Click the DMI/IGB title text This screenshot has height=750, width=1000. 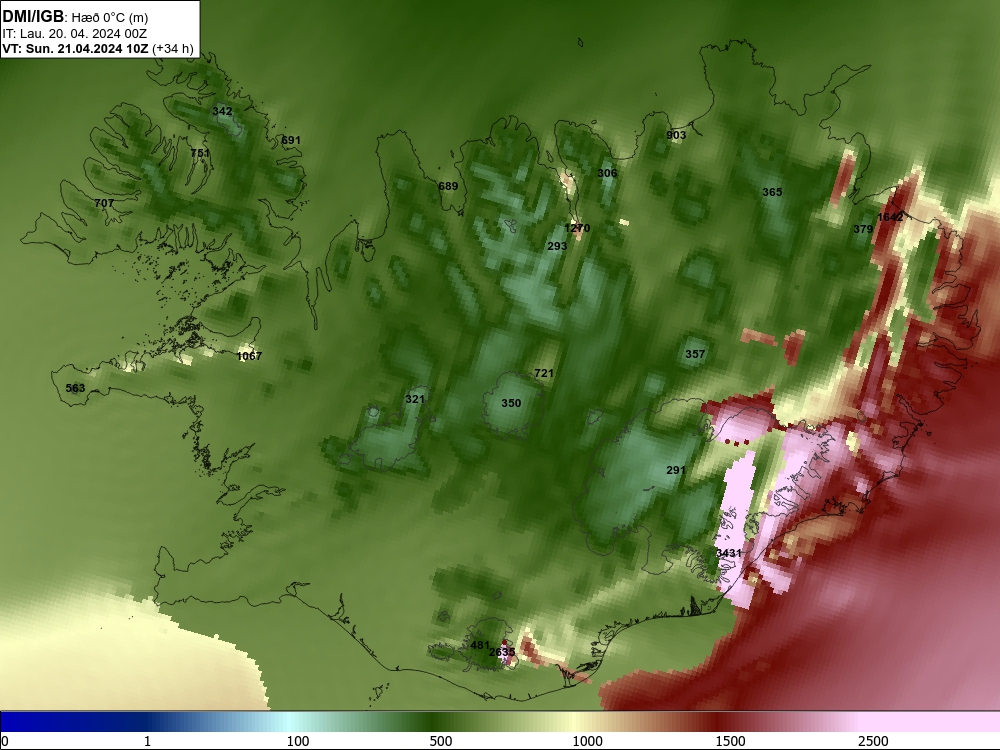[x=33, y=17]
